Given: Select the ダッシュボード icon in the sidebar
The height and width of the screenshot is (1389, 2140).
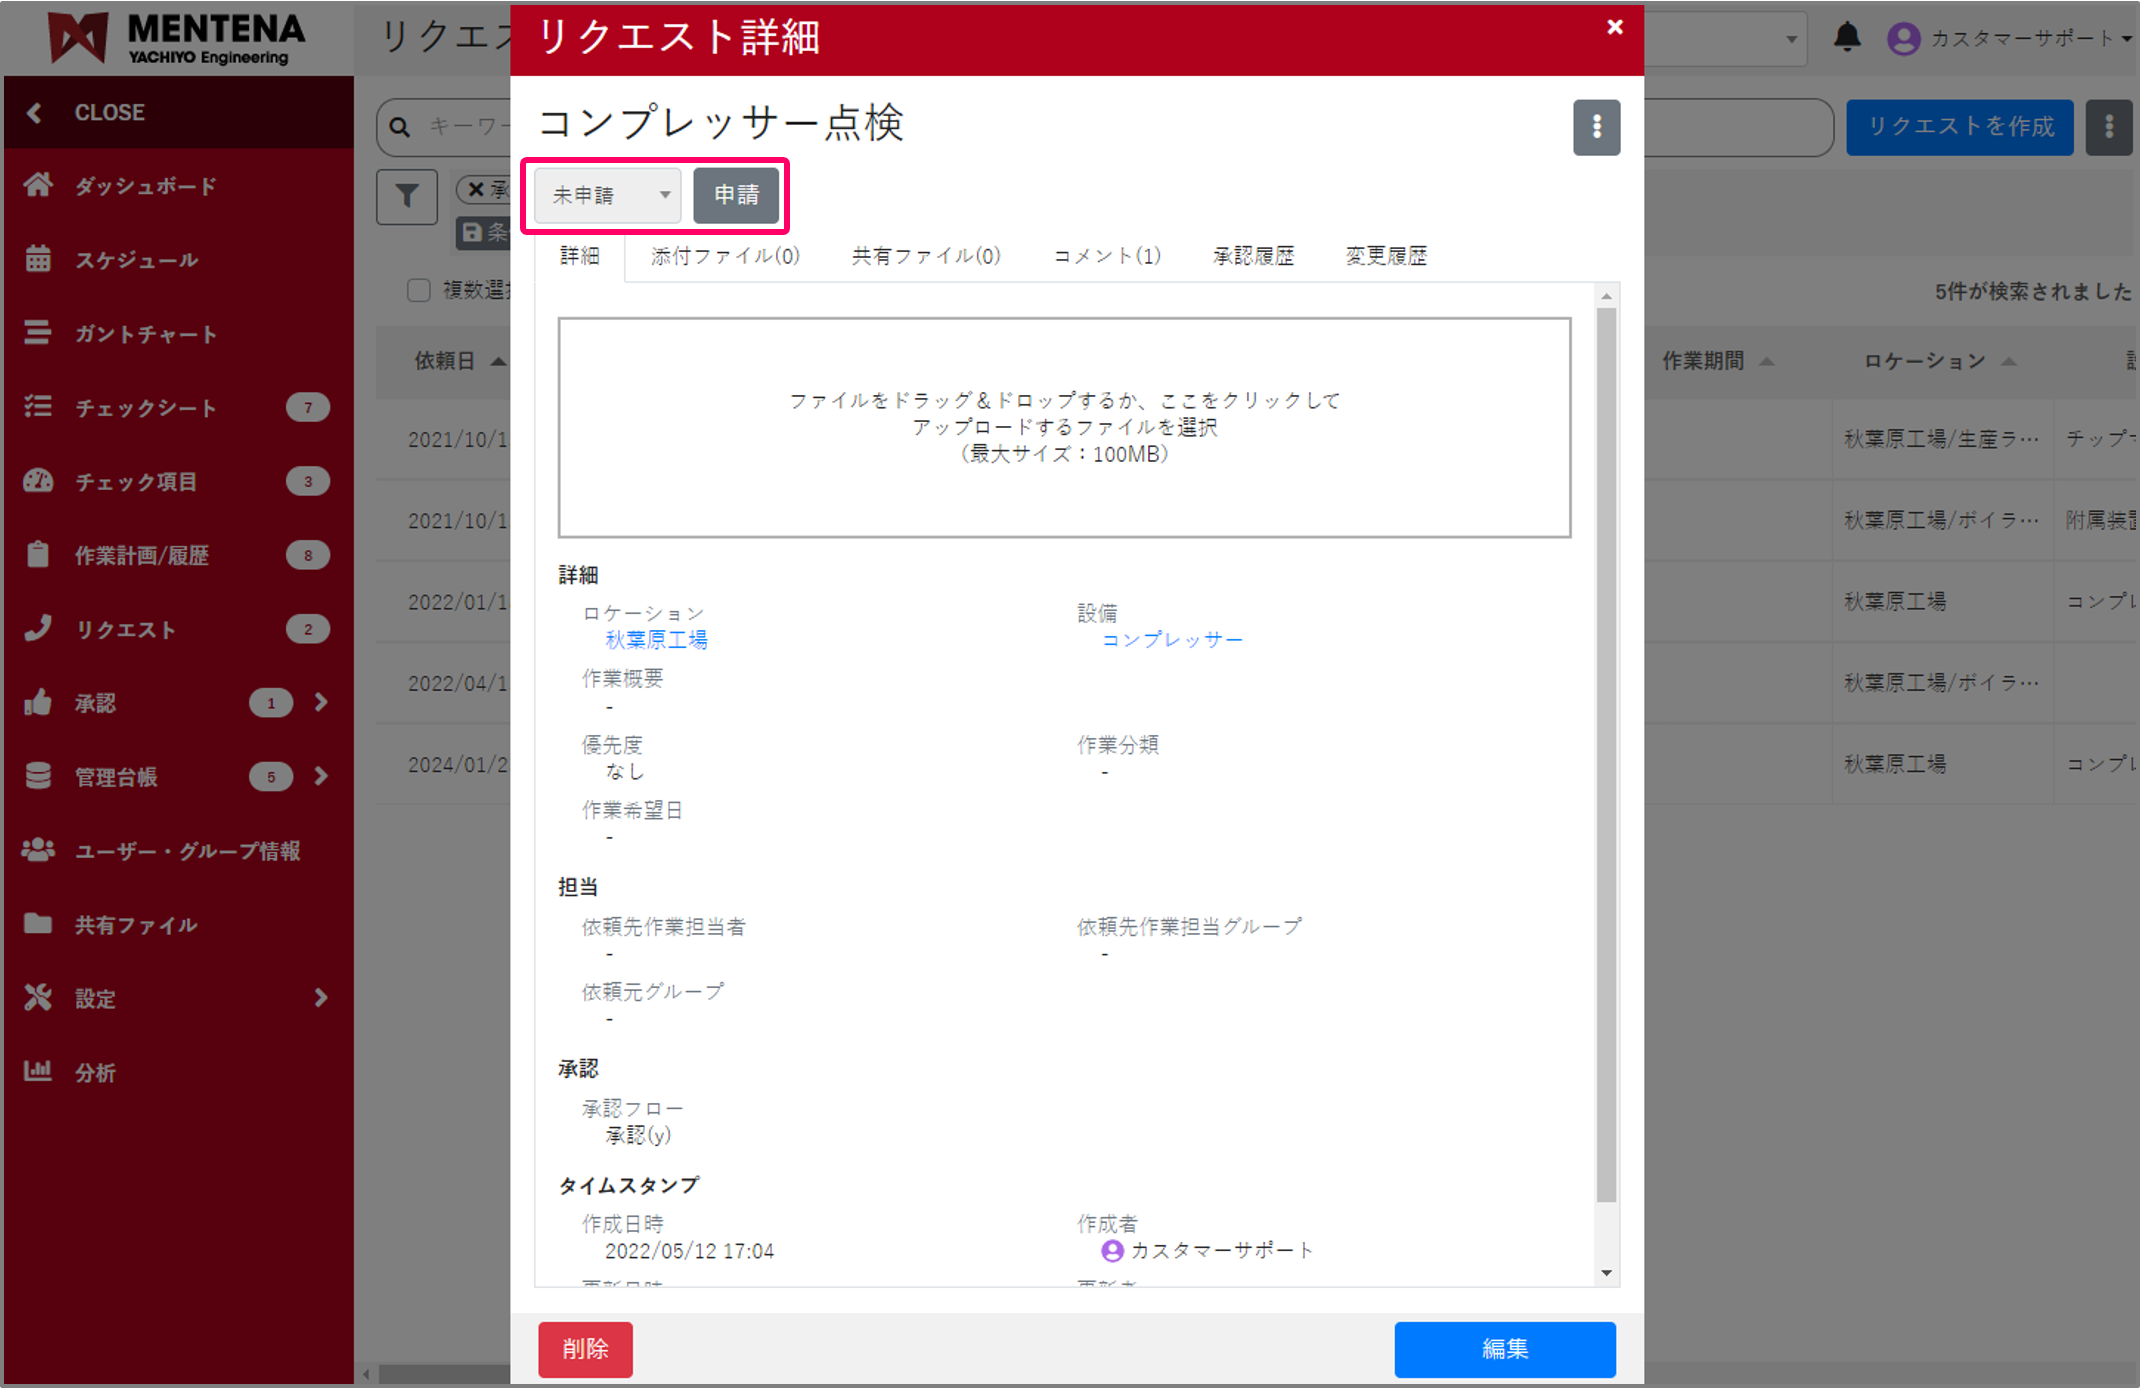Looking at the screenshot, I should [x=38, y=185].
